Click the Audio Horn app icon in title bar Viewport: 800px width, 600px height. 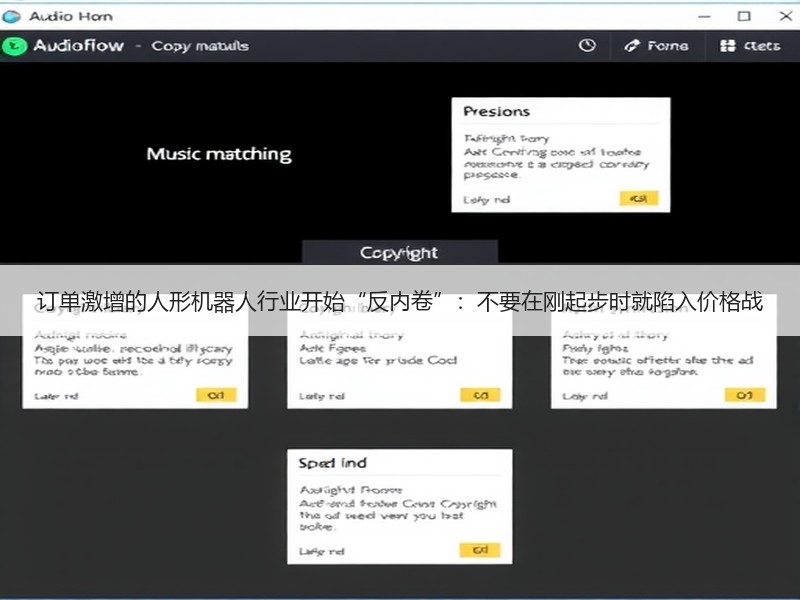[11, 16]
